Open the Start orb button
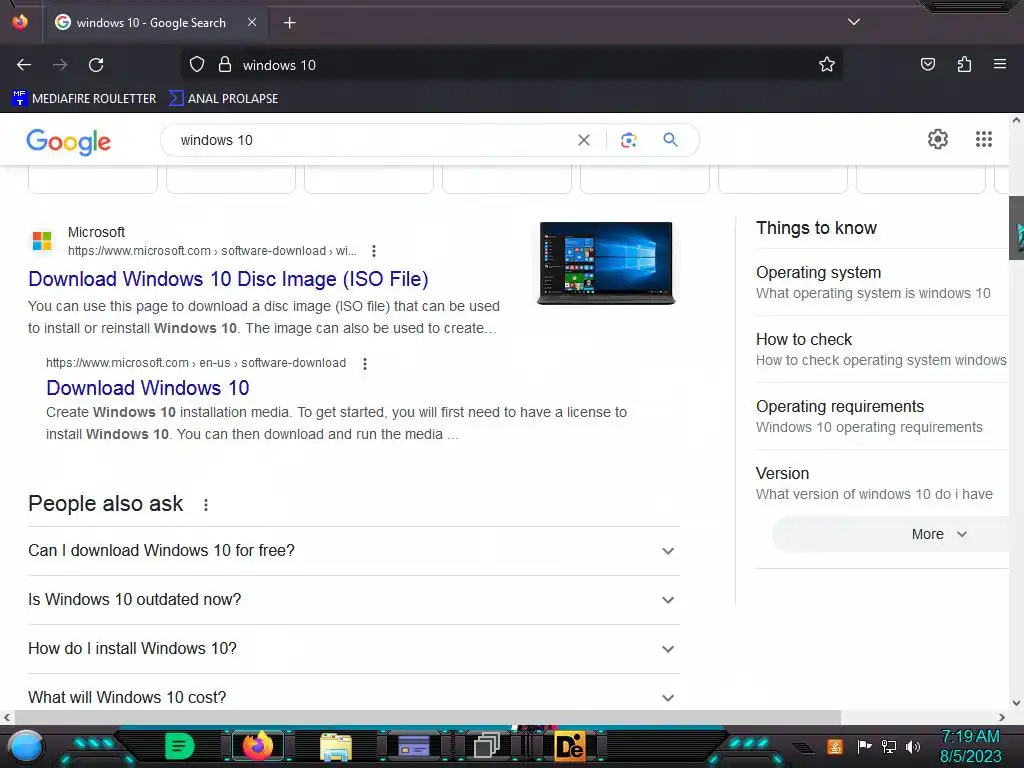This screenshot has height=768, width=1024. tap(25, 747)
